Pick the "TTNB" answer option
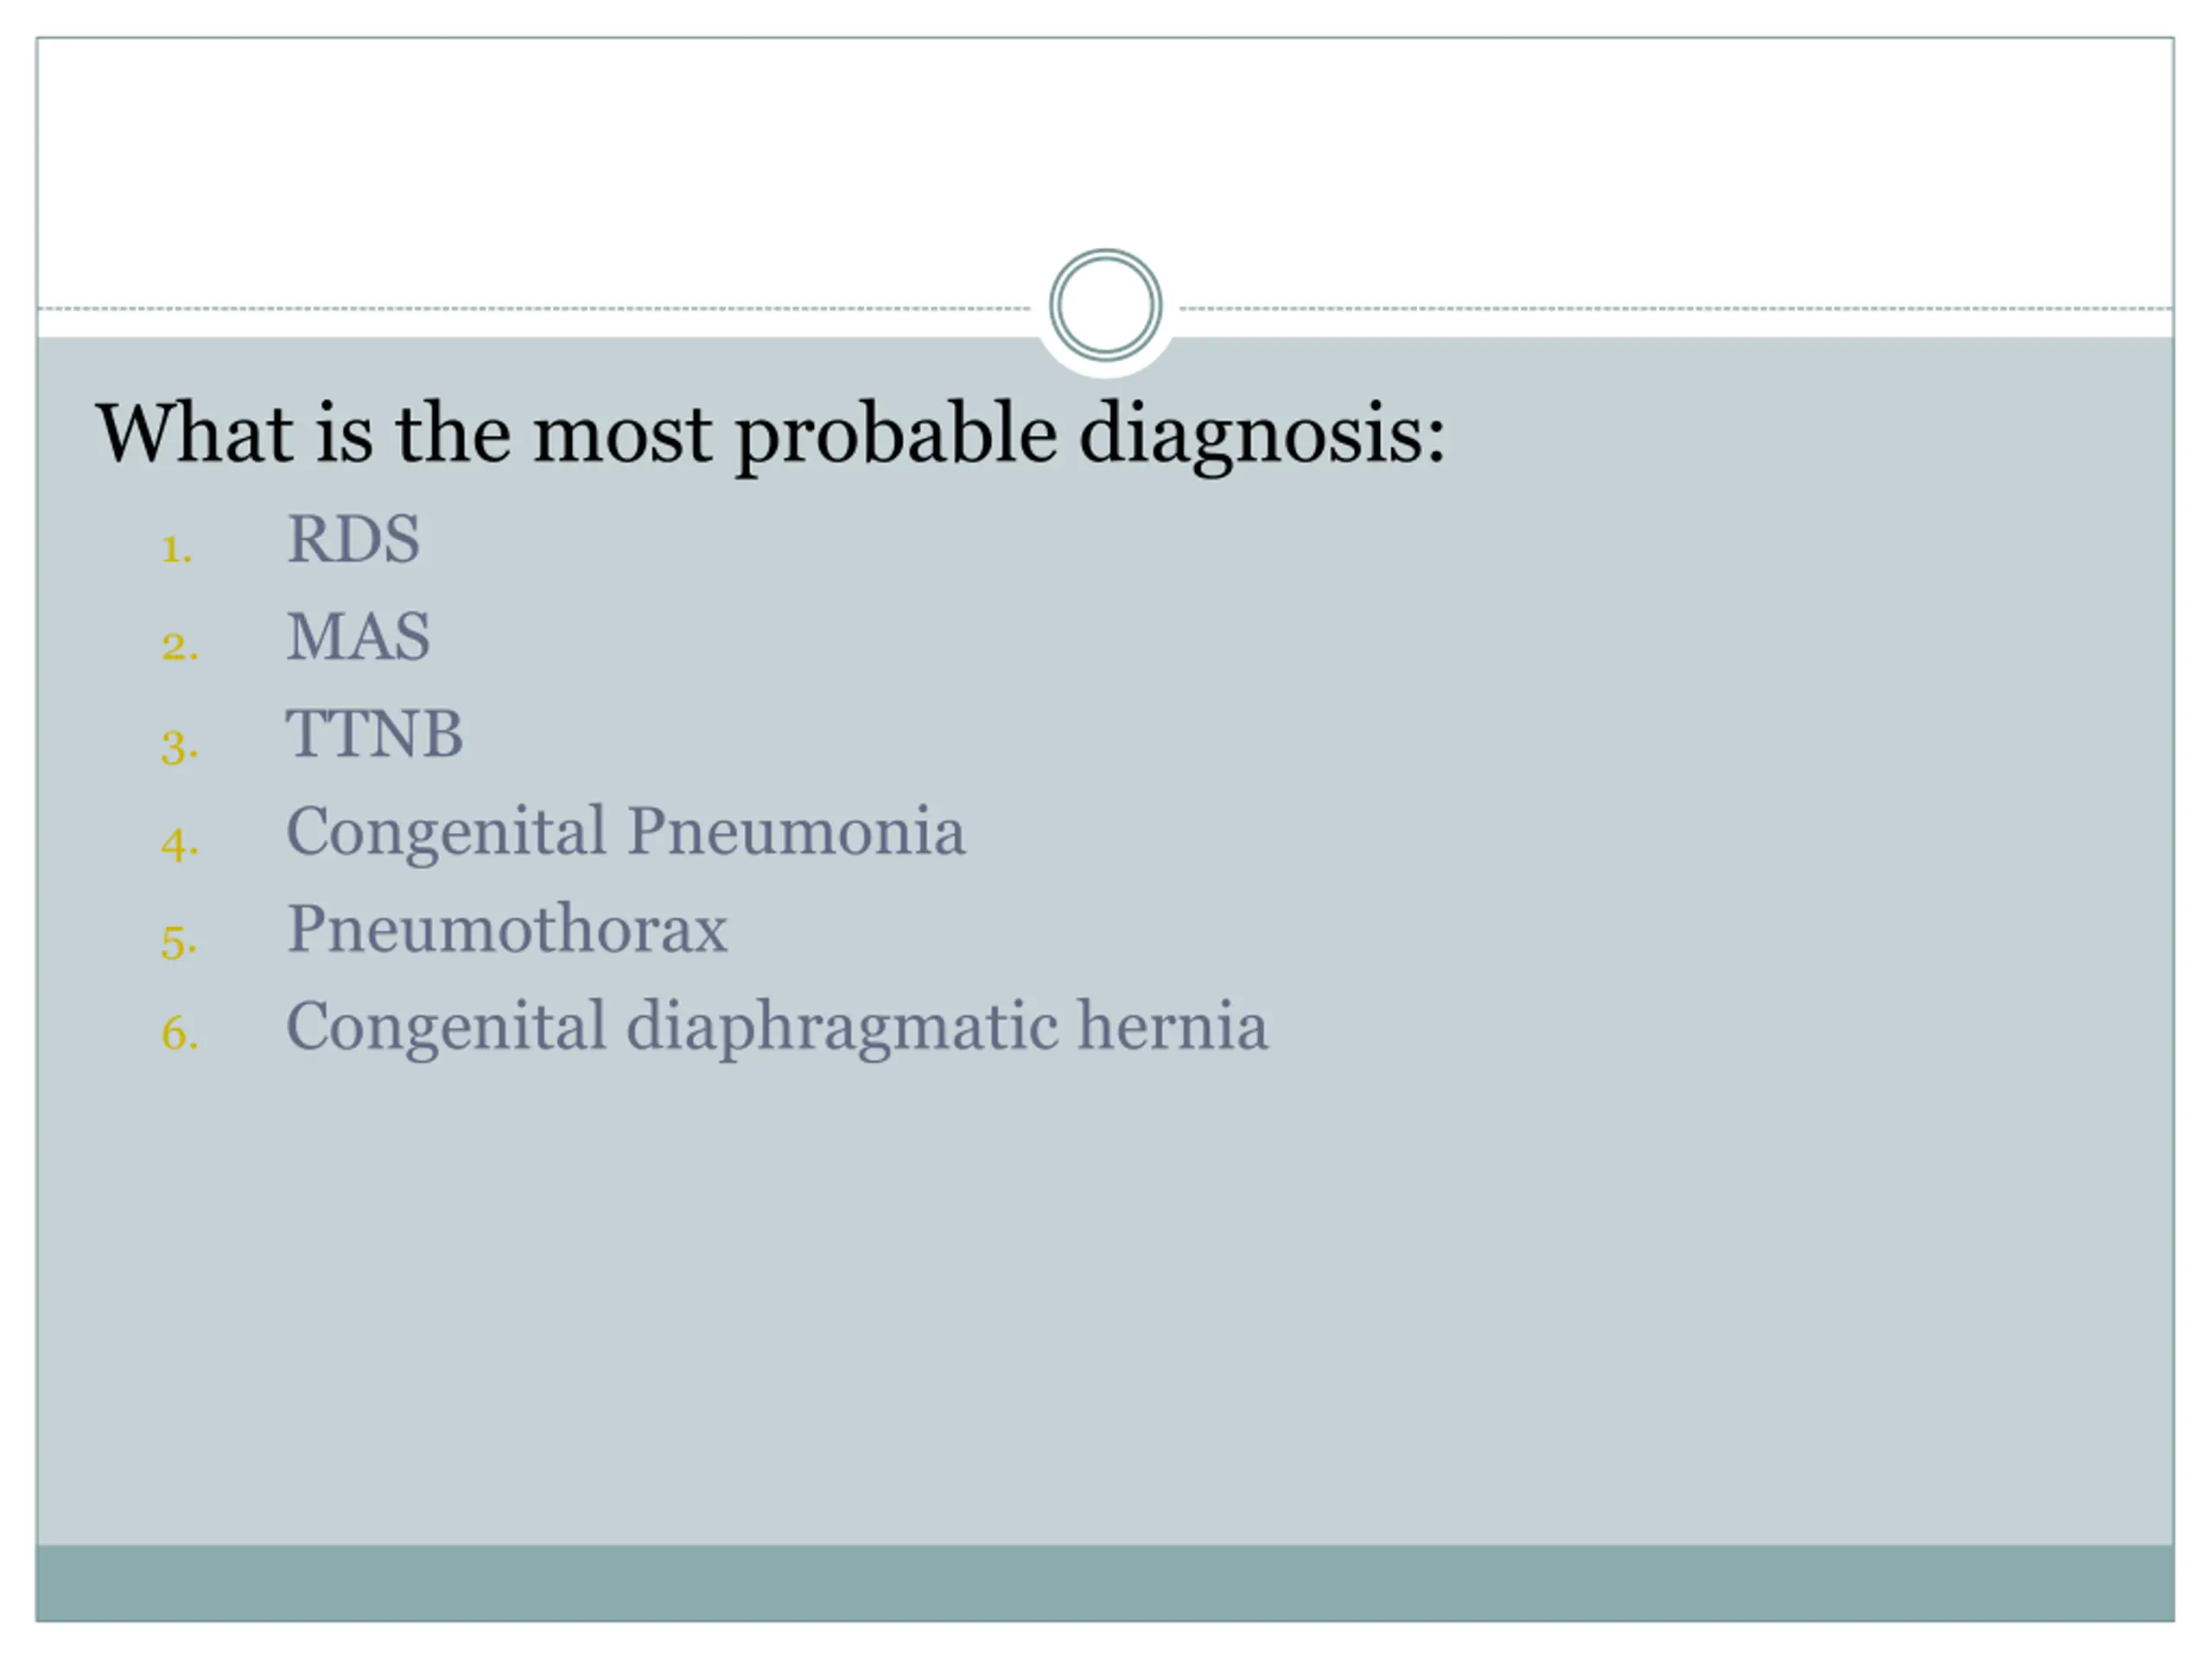 374,734
